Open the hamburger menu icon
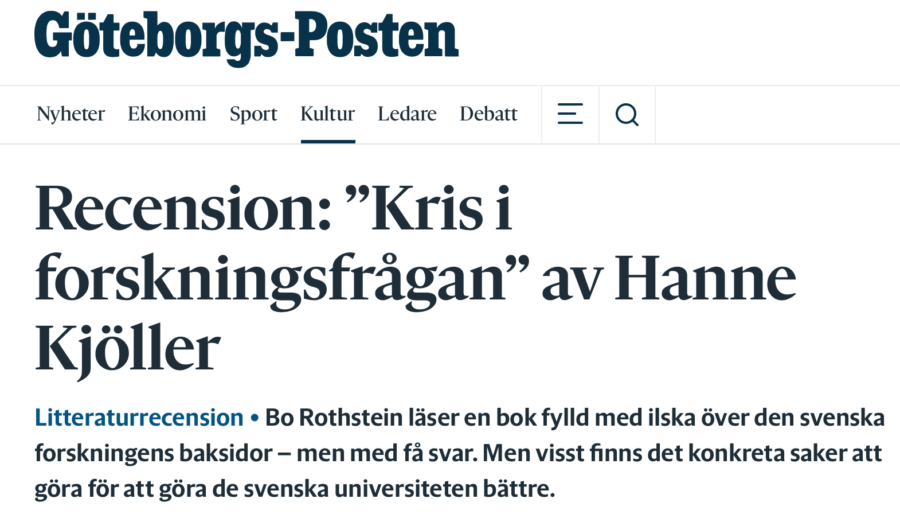The height and width of the screenshot is (522, 900). pos(570,114)
